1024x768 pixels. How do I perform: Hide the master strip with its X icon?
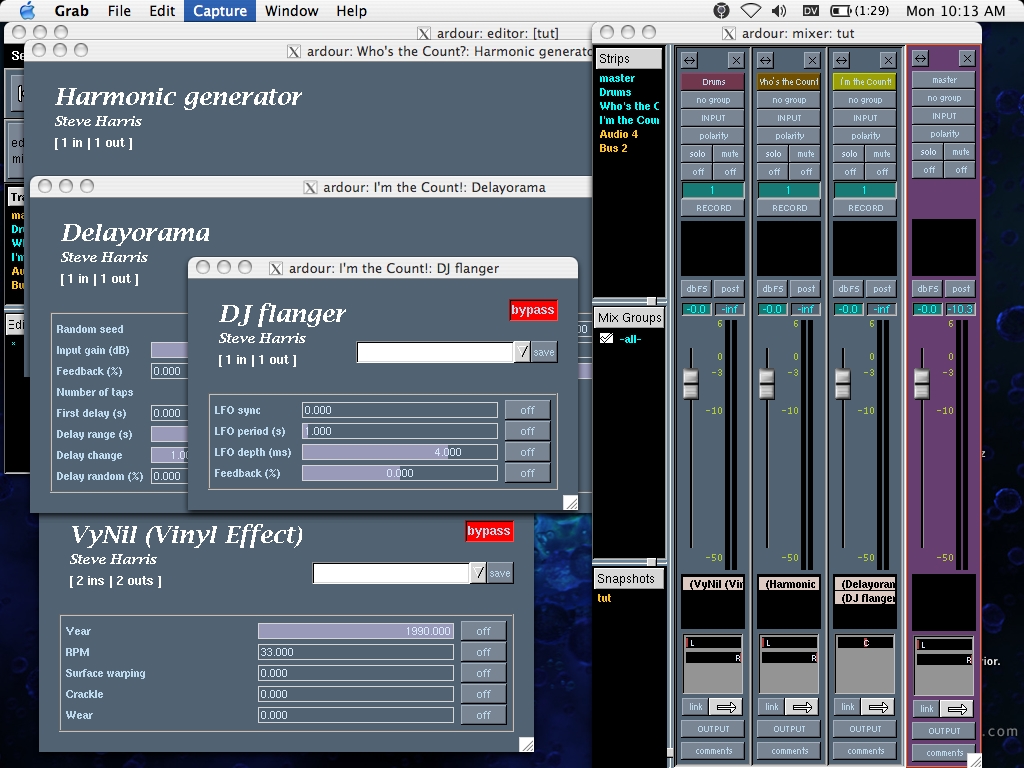pyautogui.click(x=966, y=59)
